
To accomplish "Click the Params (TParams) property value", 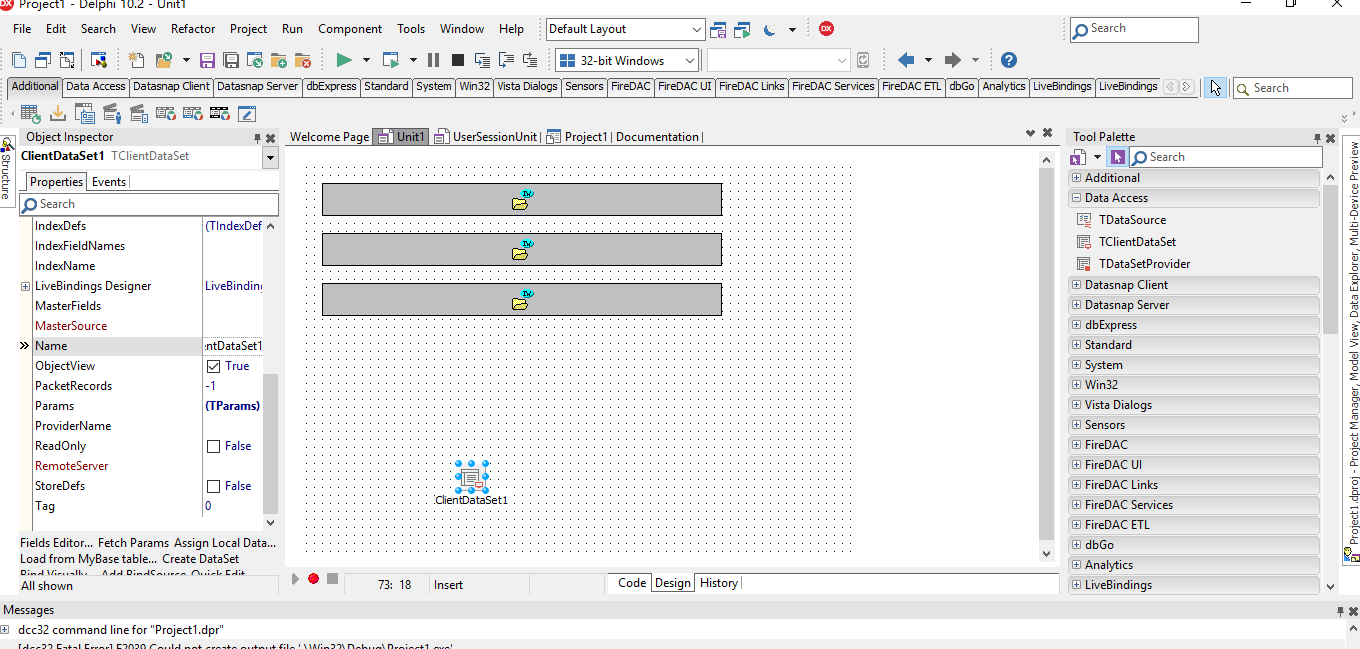I will click(x=232, y=406).
